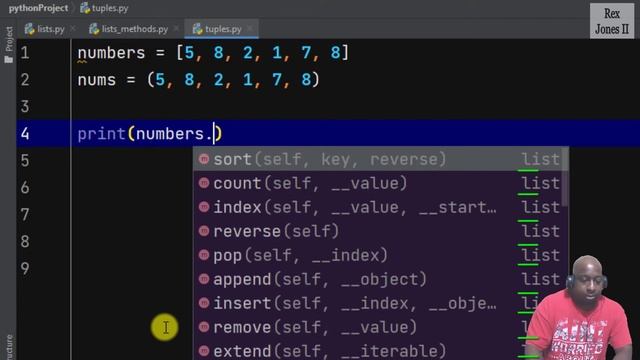
Task: Click the 'list' type label beside sort
Action: coord(540,159)
